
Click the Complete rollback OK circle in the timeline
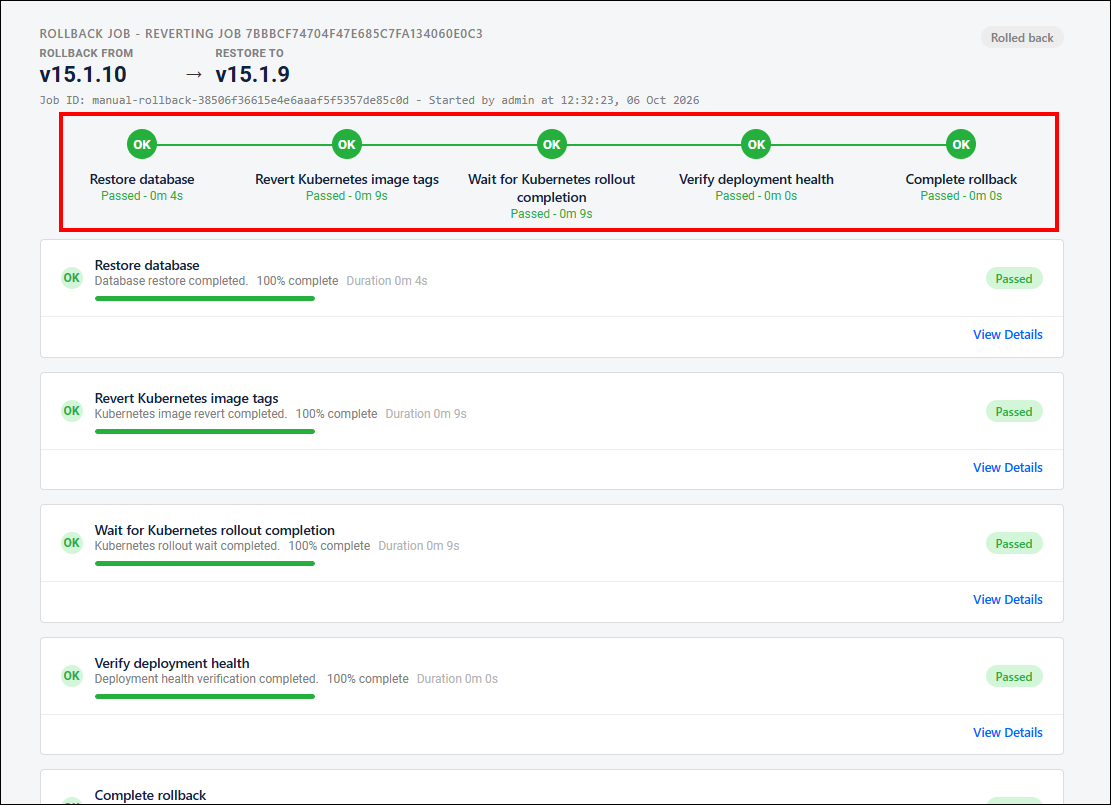coord(961,145)
